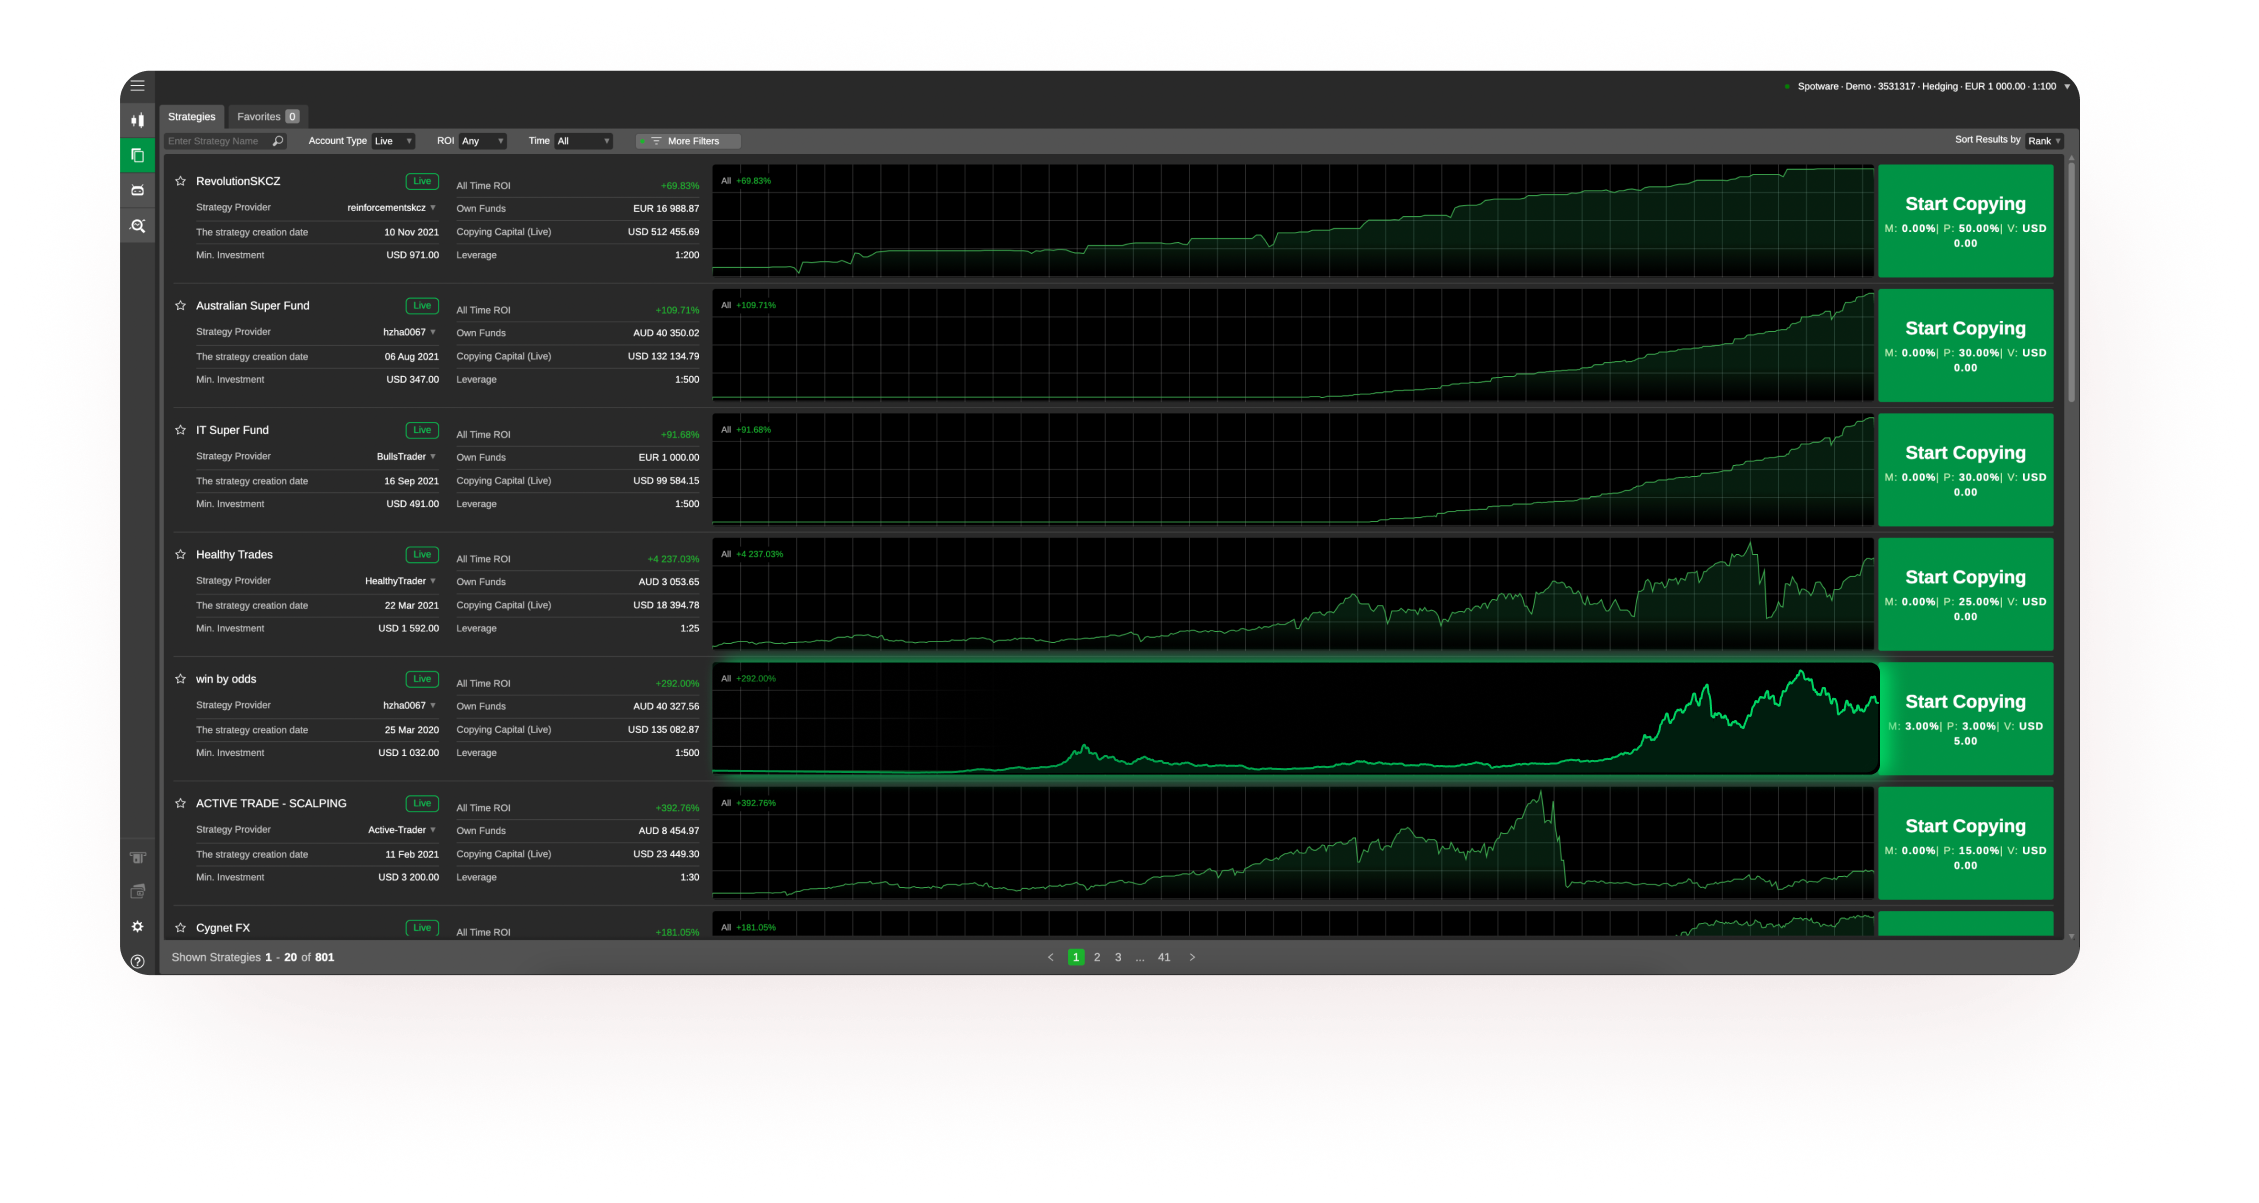The image size is (2259, 1203).
Task: Expand reinforcementskcz provider dropdown
Action: [x=433, y=208]
